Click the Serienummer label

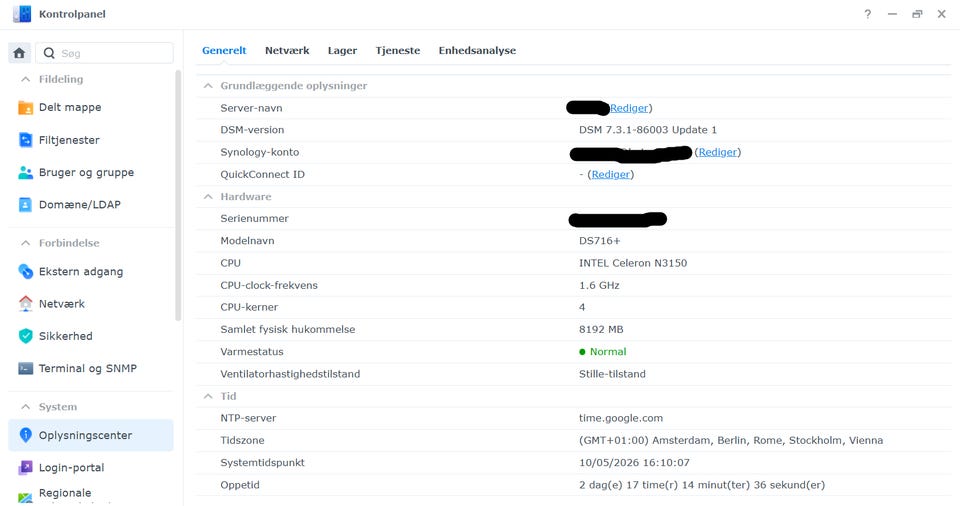pos(254,219)
